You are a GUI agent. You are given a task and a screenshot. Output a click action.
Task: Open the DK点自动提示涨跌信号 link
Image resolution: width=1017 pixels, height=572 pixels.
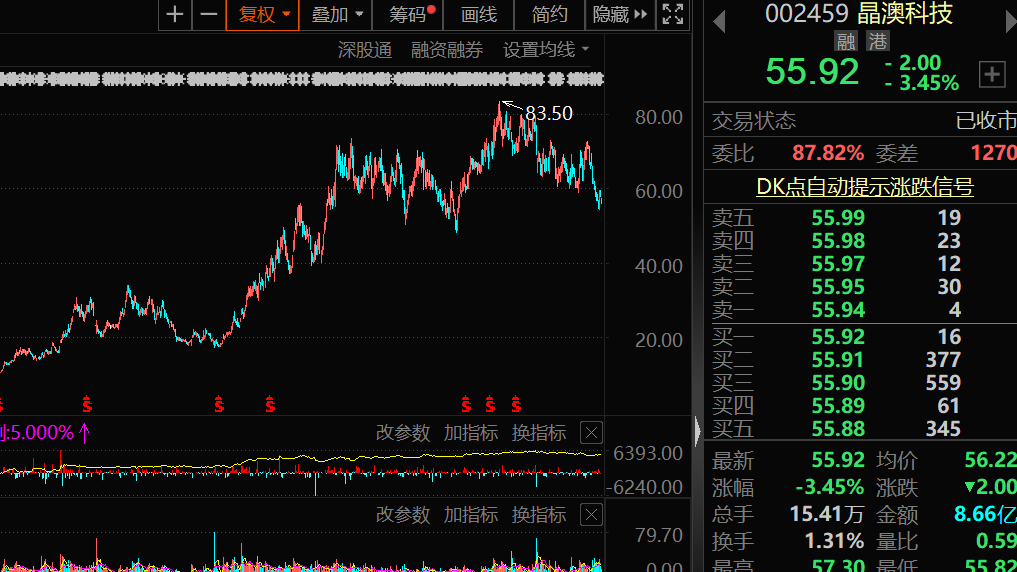coord(864,187)
